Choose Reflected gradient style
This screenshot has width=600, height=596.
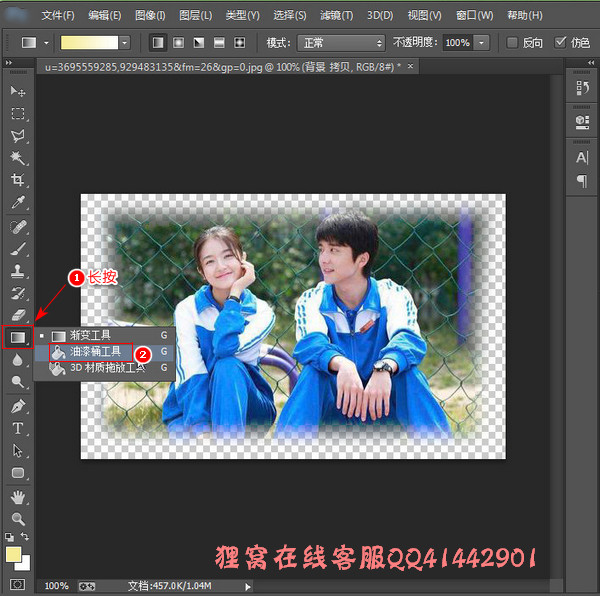tap(219, 42)
